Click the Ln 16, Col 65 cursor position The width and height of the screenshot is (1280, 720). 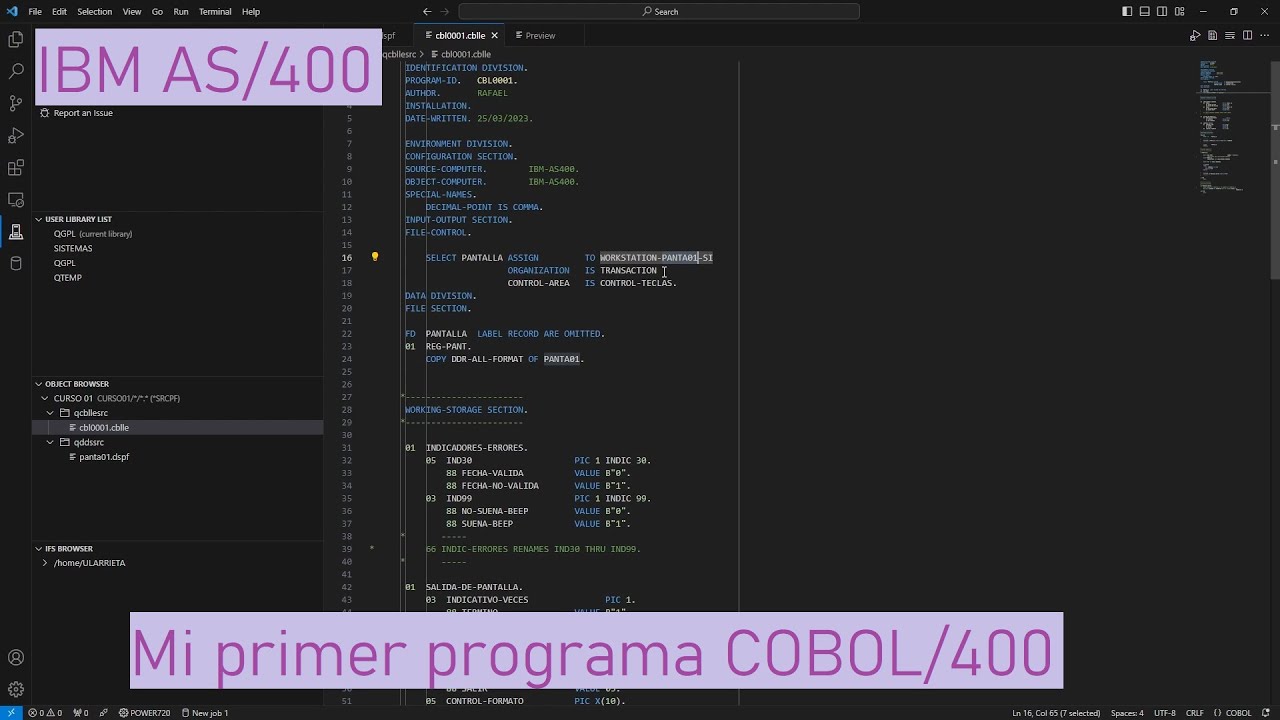(x=1056, y=713)
